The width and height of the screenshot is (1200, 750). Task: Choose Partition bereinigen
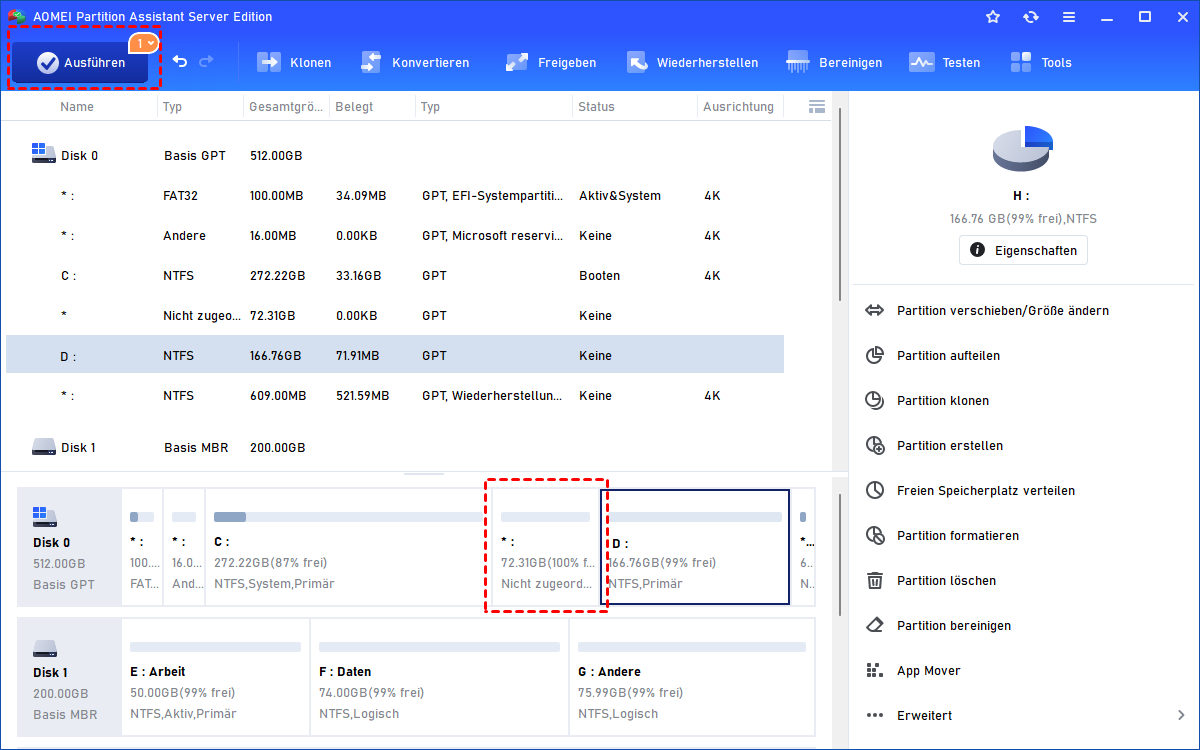[954, 626]
